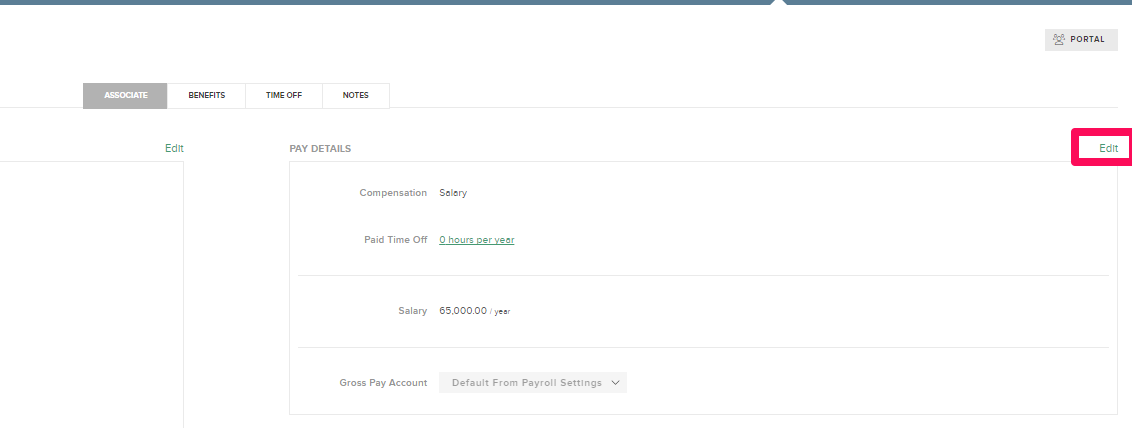Click the Salary field label
Image resolution: width=1132 pixels, height=428 pixels.
coord(412,311)
